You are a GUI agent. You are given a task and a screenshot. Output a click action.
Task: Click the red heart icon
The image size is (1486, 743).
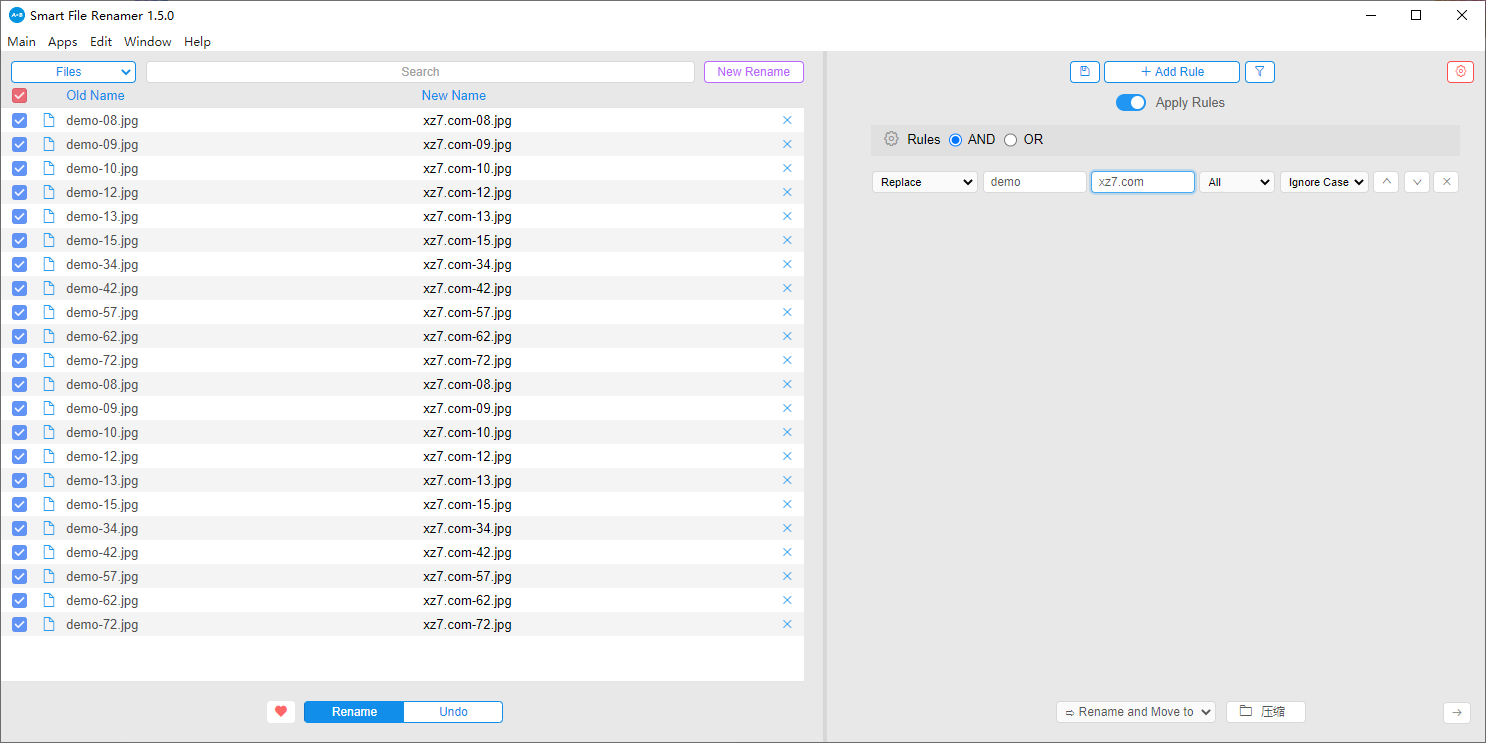click(x=281, y=712)
